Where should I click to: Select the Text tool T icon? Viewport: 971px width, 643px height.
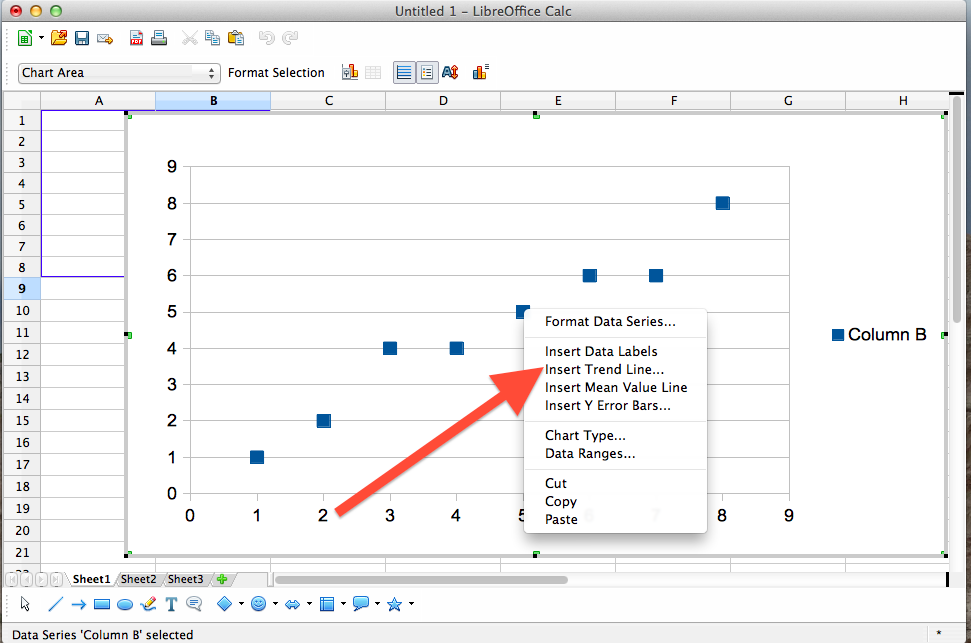(x=172, y=604)
